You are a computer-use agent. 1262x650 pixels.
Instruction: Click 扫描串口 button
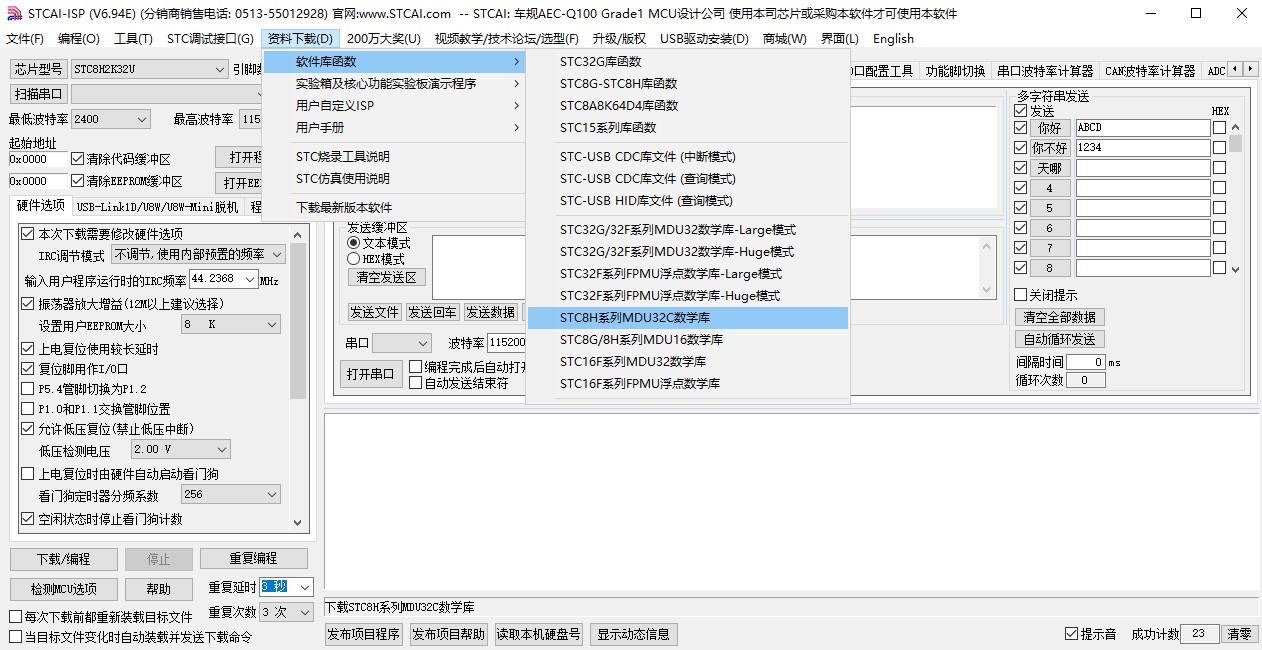pos(40,94)
